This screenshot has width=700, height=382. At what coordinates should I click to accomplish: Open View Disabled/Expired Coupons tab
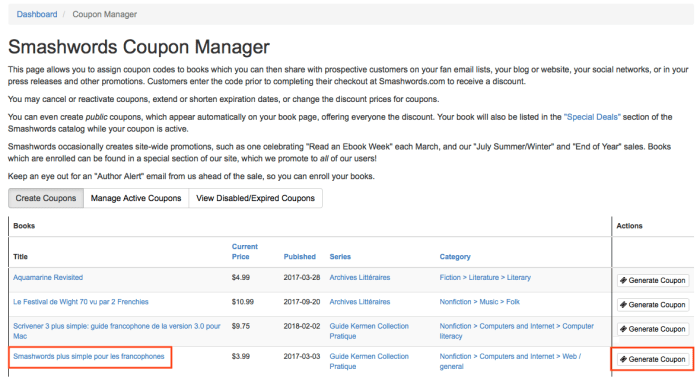(255, 198)
